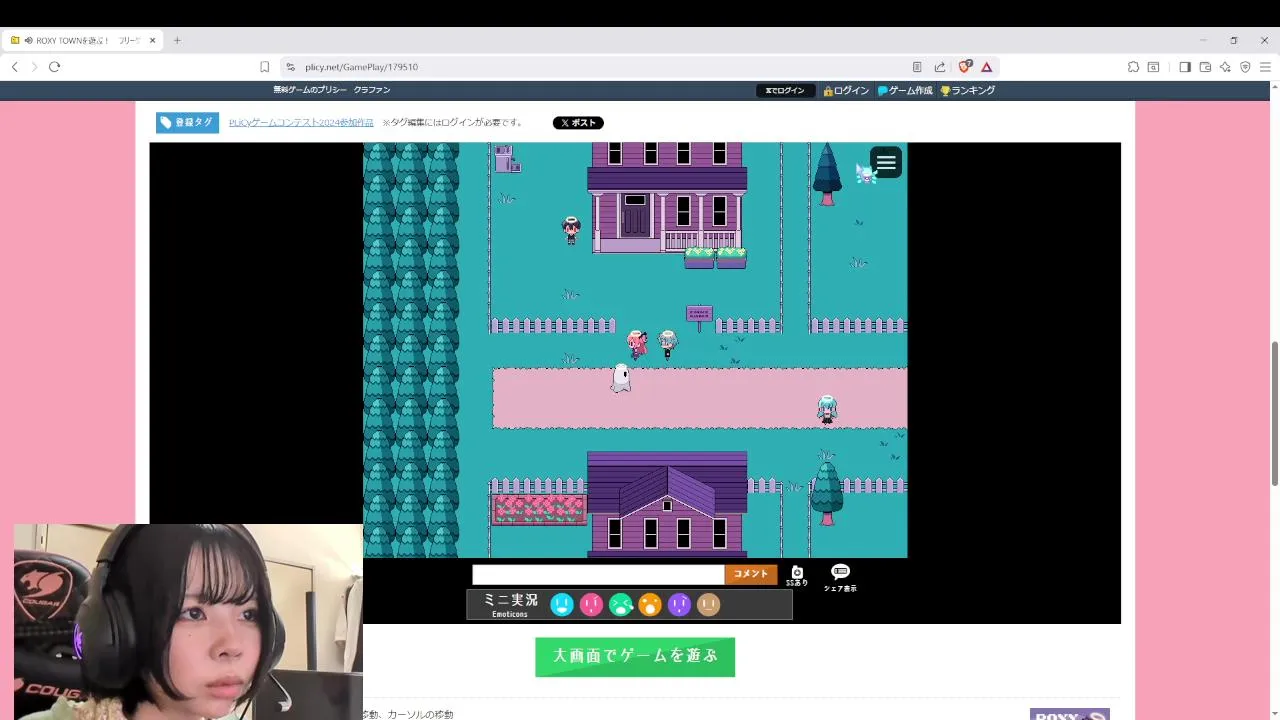Click the page vertical scrollbar thumb

1274,412
